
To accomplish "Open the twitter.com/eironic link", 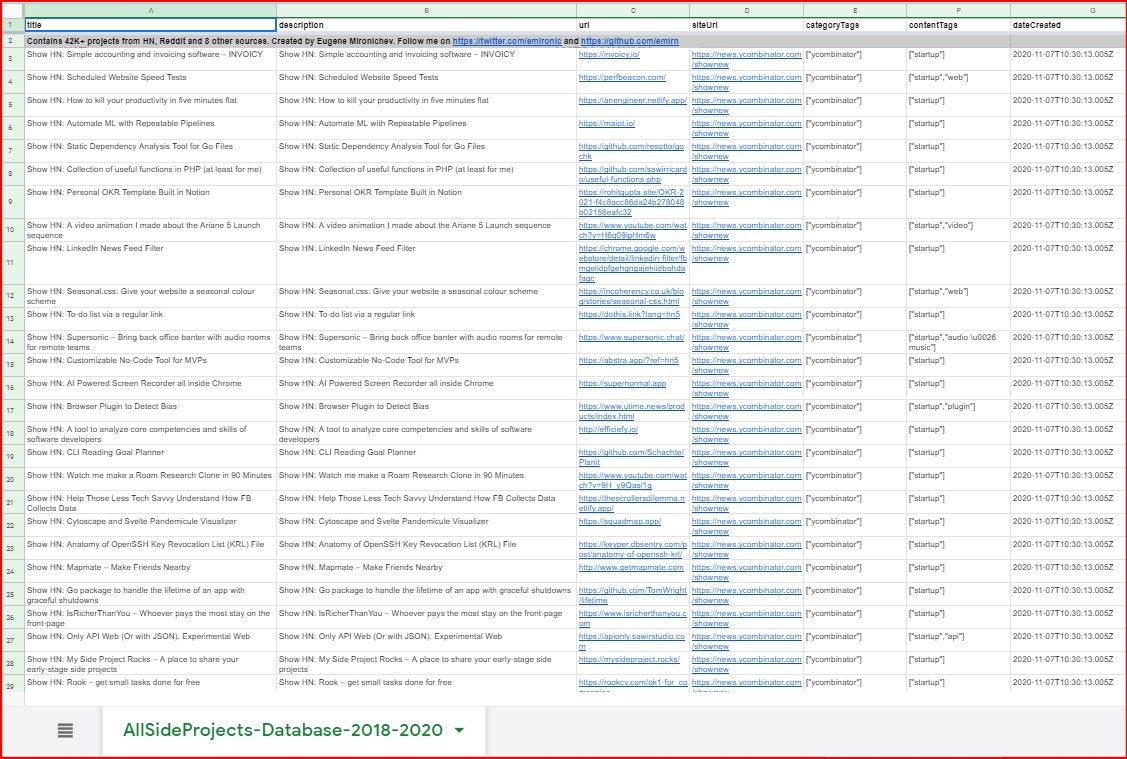I will coord(505,41).
